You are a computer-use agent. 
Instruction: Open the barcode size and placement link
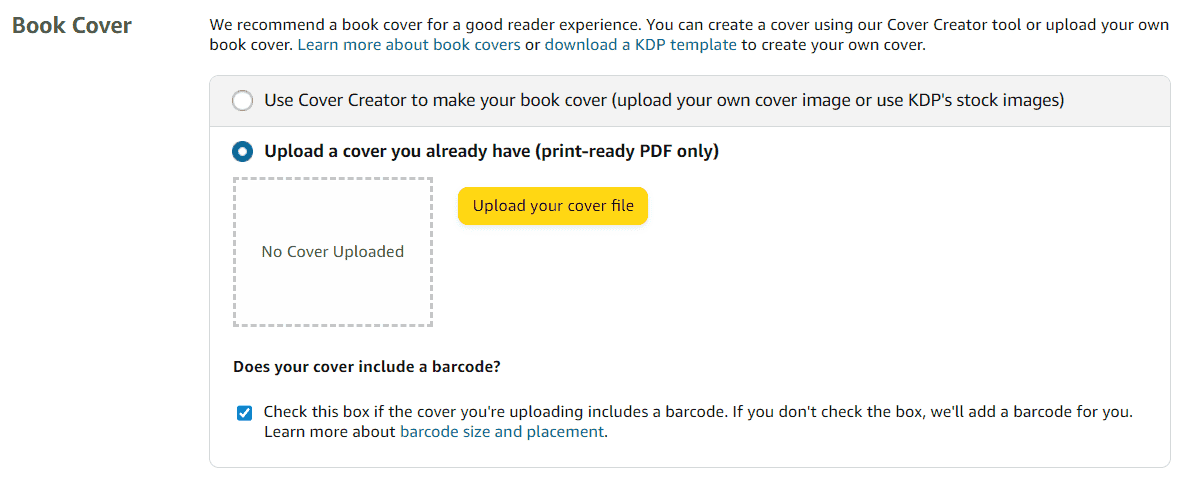point(502,432)
